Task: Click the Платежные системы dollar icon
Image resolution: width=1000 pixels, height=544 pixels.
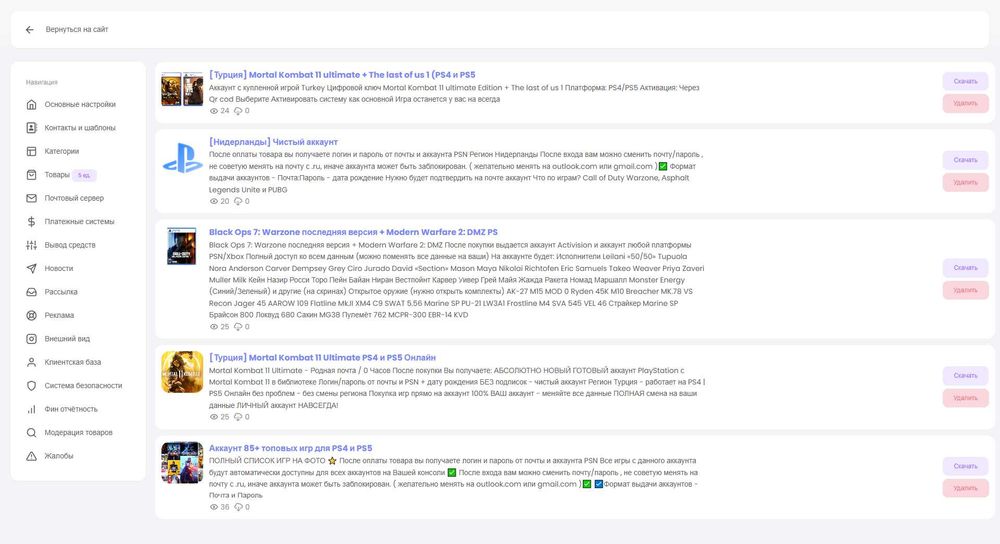Action: [x=31, y=221]
